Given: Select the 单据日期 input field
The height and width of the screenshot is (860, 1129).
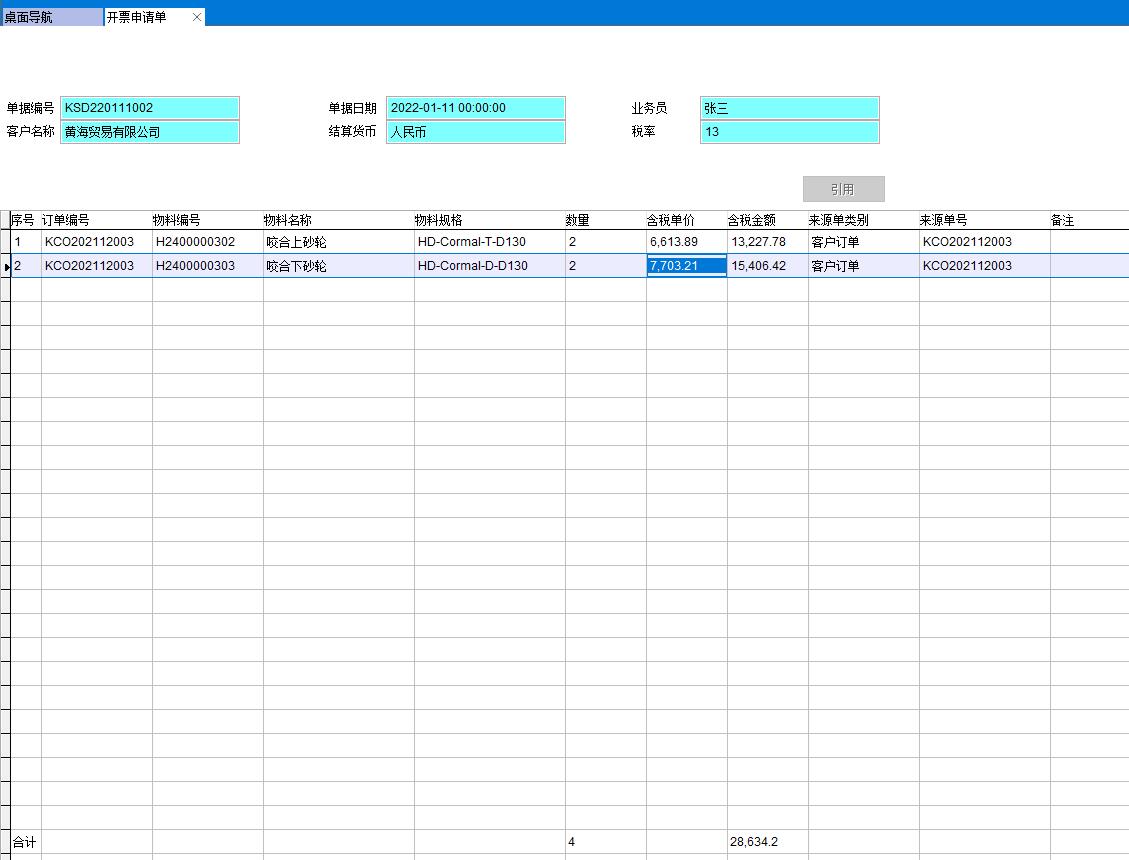Looking at the screenshot, I should click(475, 108).
